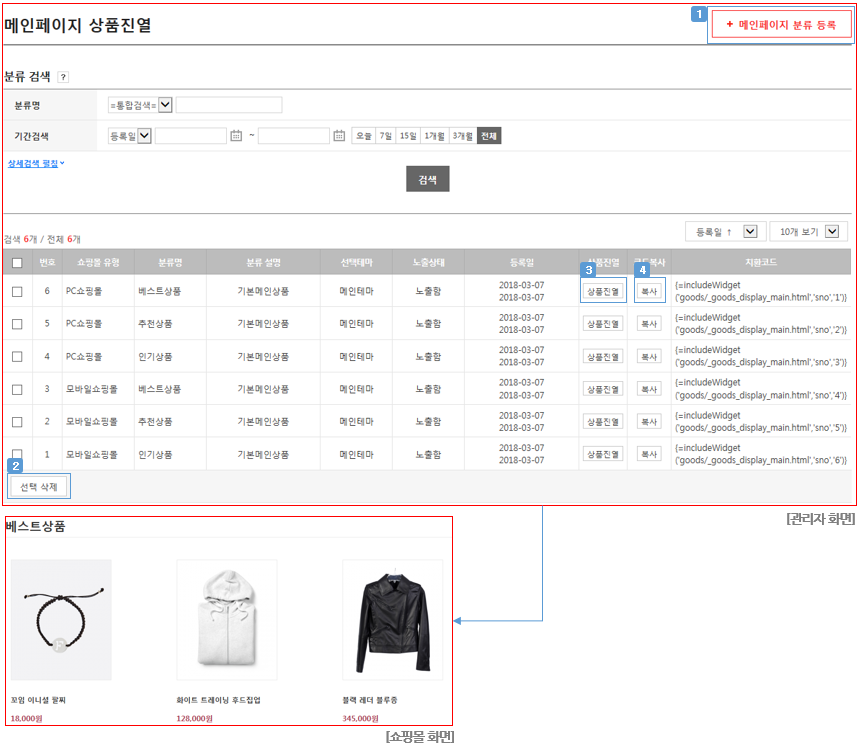Click the question mark help icon
Screen dimensions: 859x745
(x=64, y=77)
